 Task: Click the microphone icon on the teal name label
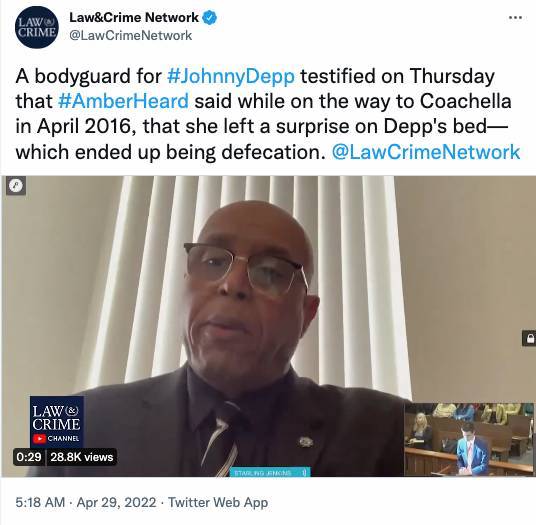pyautogui.click(x=305, y=473)
